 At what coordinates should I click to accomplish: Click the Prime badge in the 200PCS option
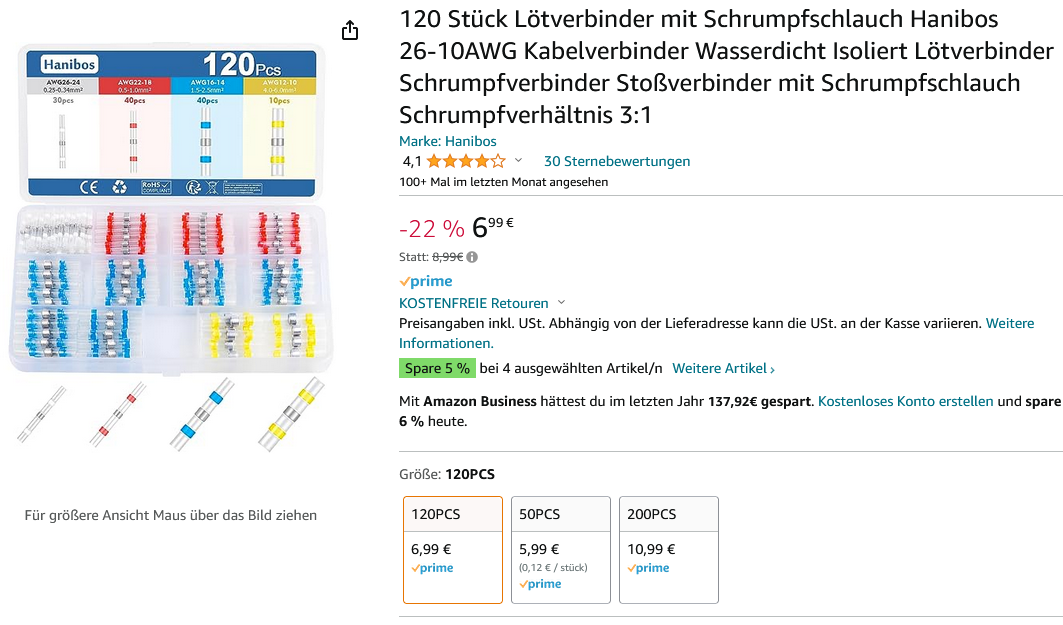point(648,568)
